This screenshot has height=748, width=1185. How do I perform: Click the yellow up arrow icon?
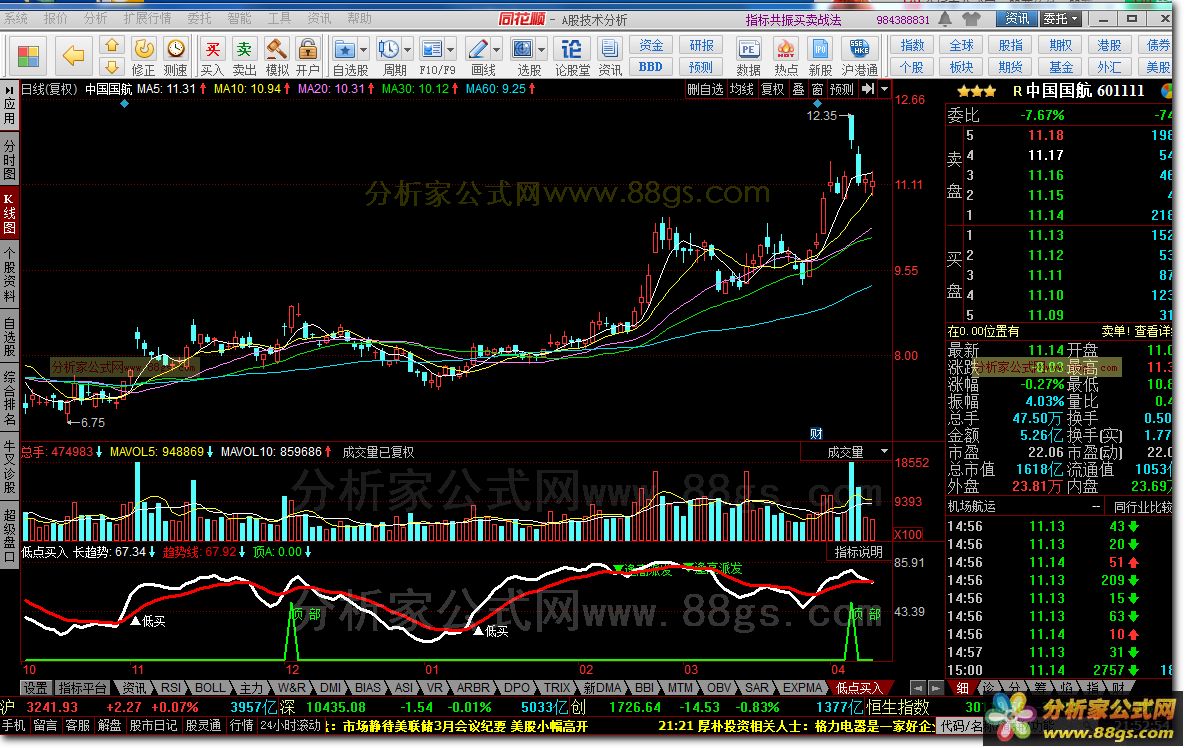tap(112, 46)
